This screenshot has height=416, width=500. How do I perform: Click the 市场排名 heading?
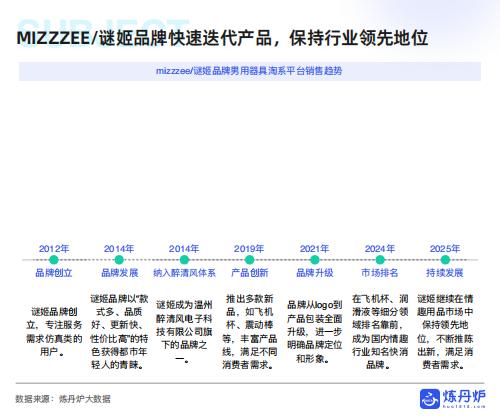pos(380,273)
